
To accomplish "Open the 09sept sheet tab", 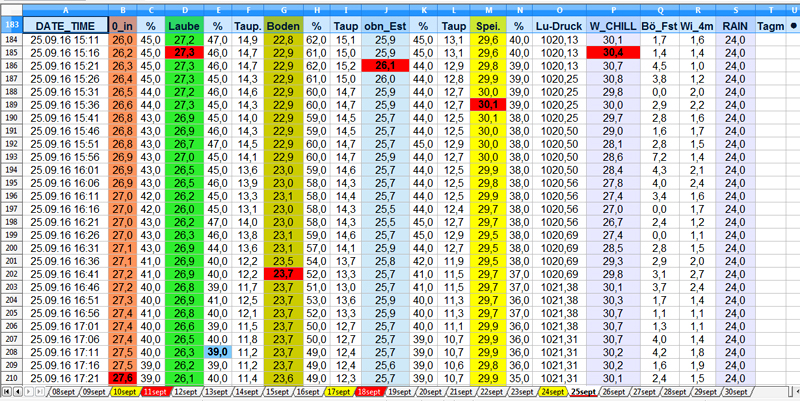I will (94, 391).
